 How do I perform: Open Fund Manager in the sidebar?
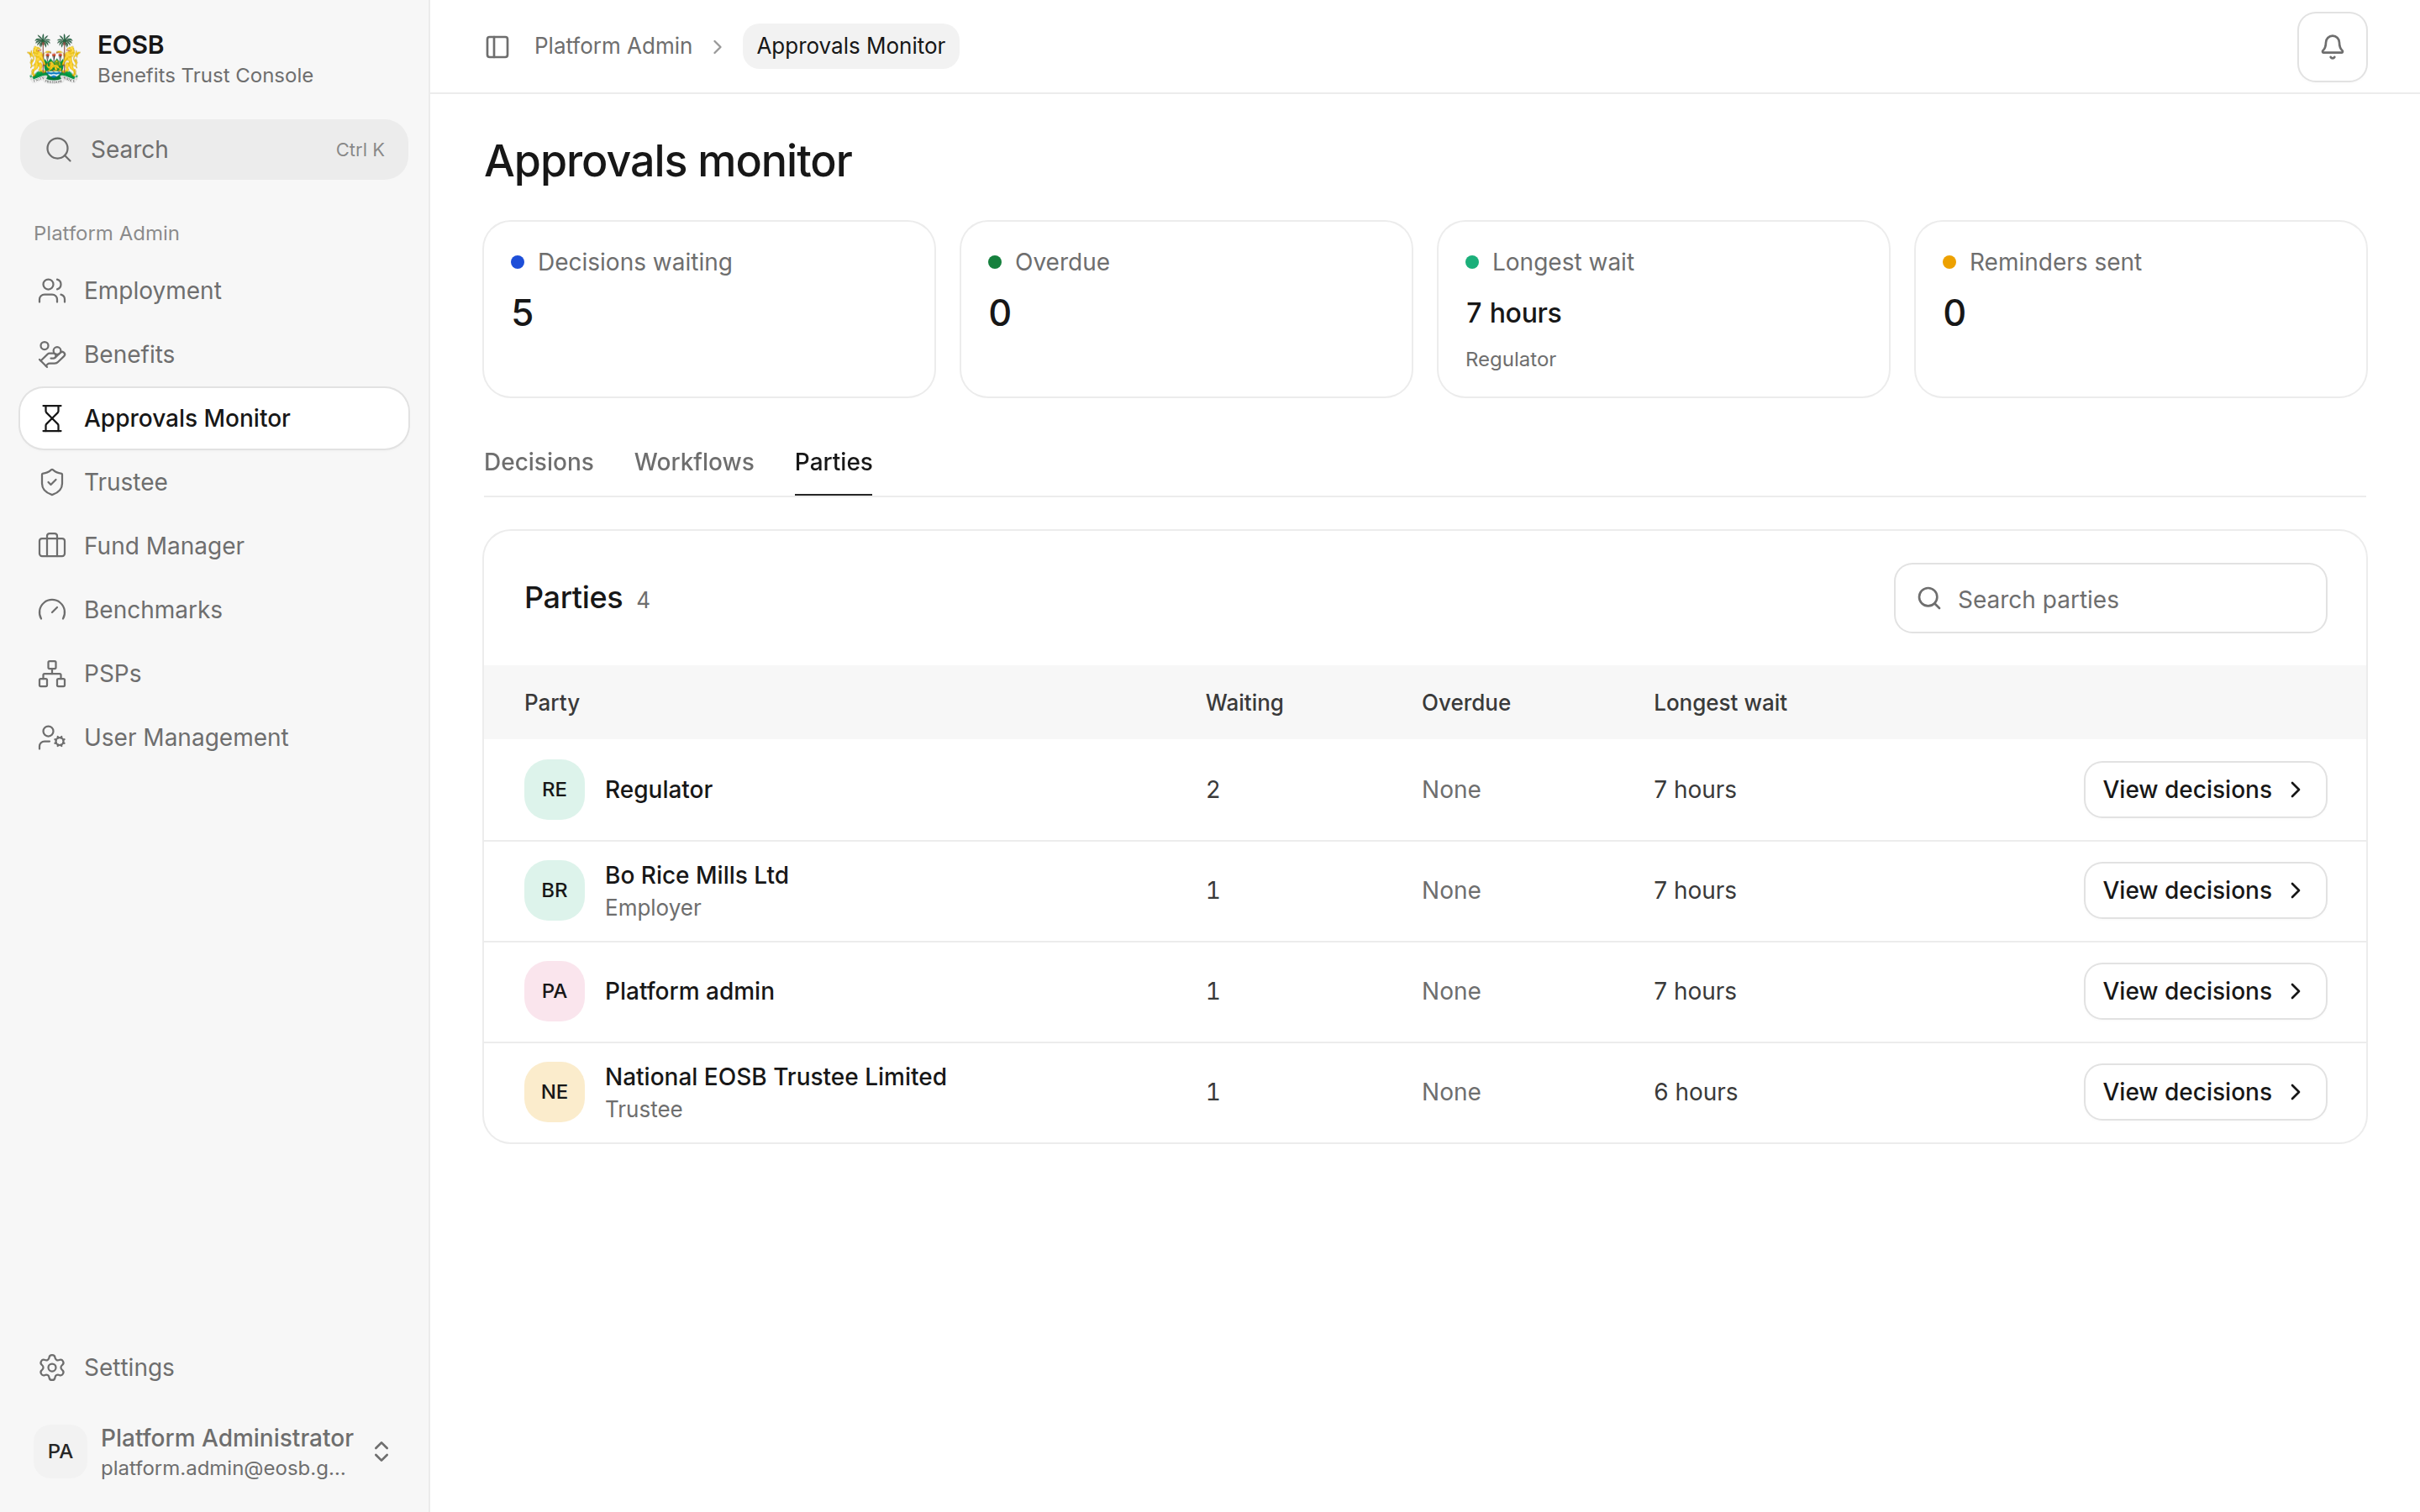pyautogui.click(x=214, y=546)
